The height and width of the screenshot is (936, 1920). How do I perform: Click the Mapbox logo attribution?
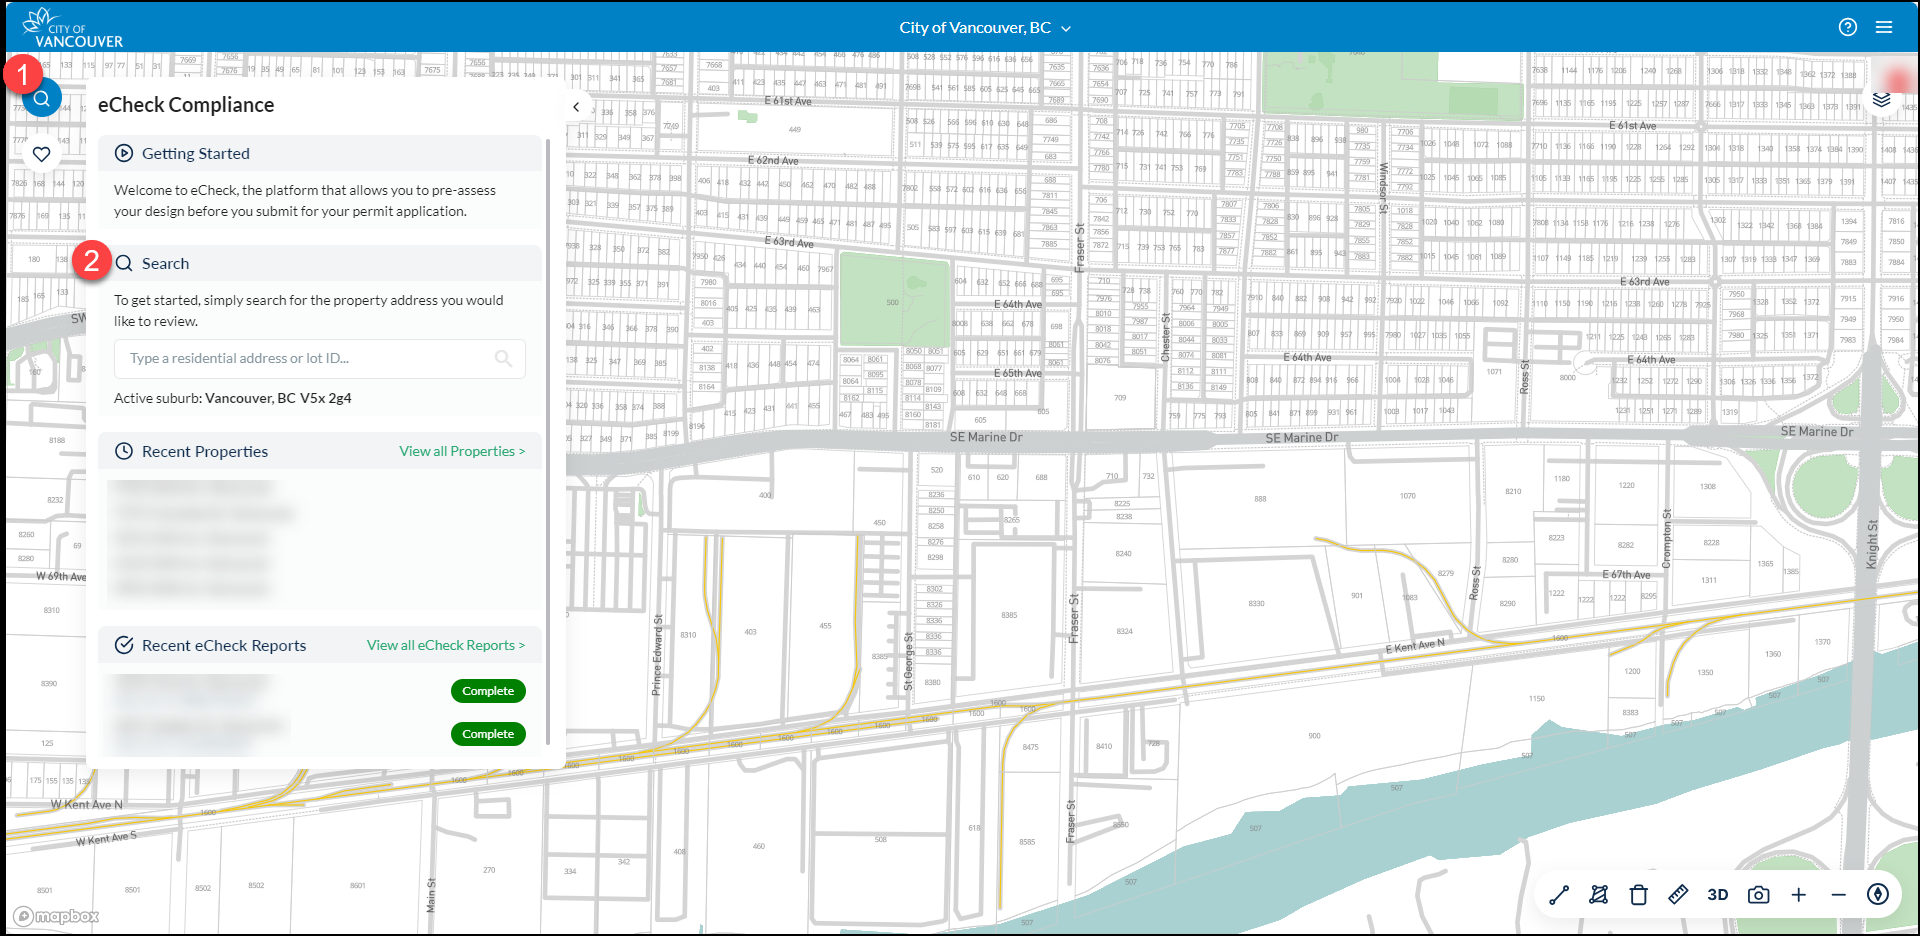click(57, 916)
